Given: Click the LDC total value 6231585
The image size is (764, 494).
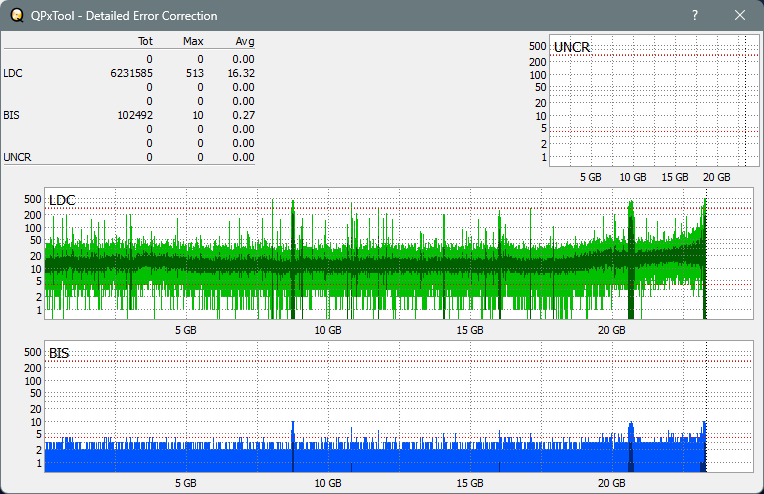Looking at the screenshot, I should click(x=132, y=73).
